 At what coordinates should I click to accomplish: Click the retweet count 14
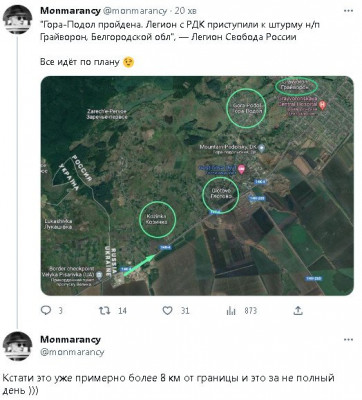[x=122, y=311]
